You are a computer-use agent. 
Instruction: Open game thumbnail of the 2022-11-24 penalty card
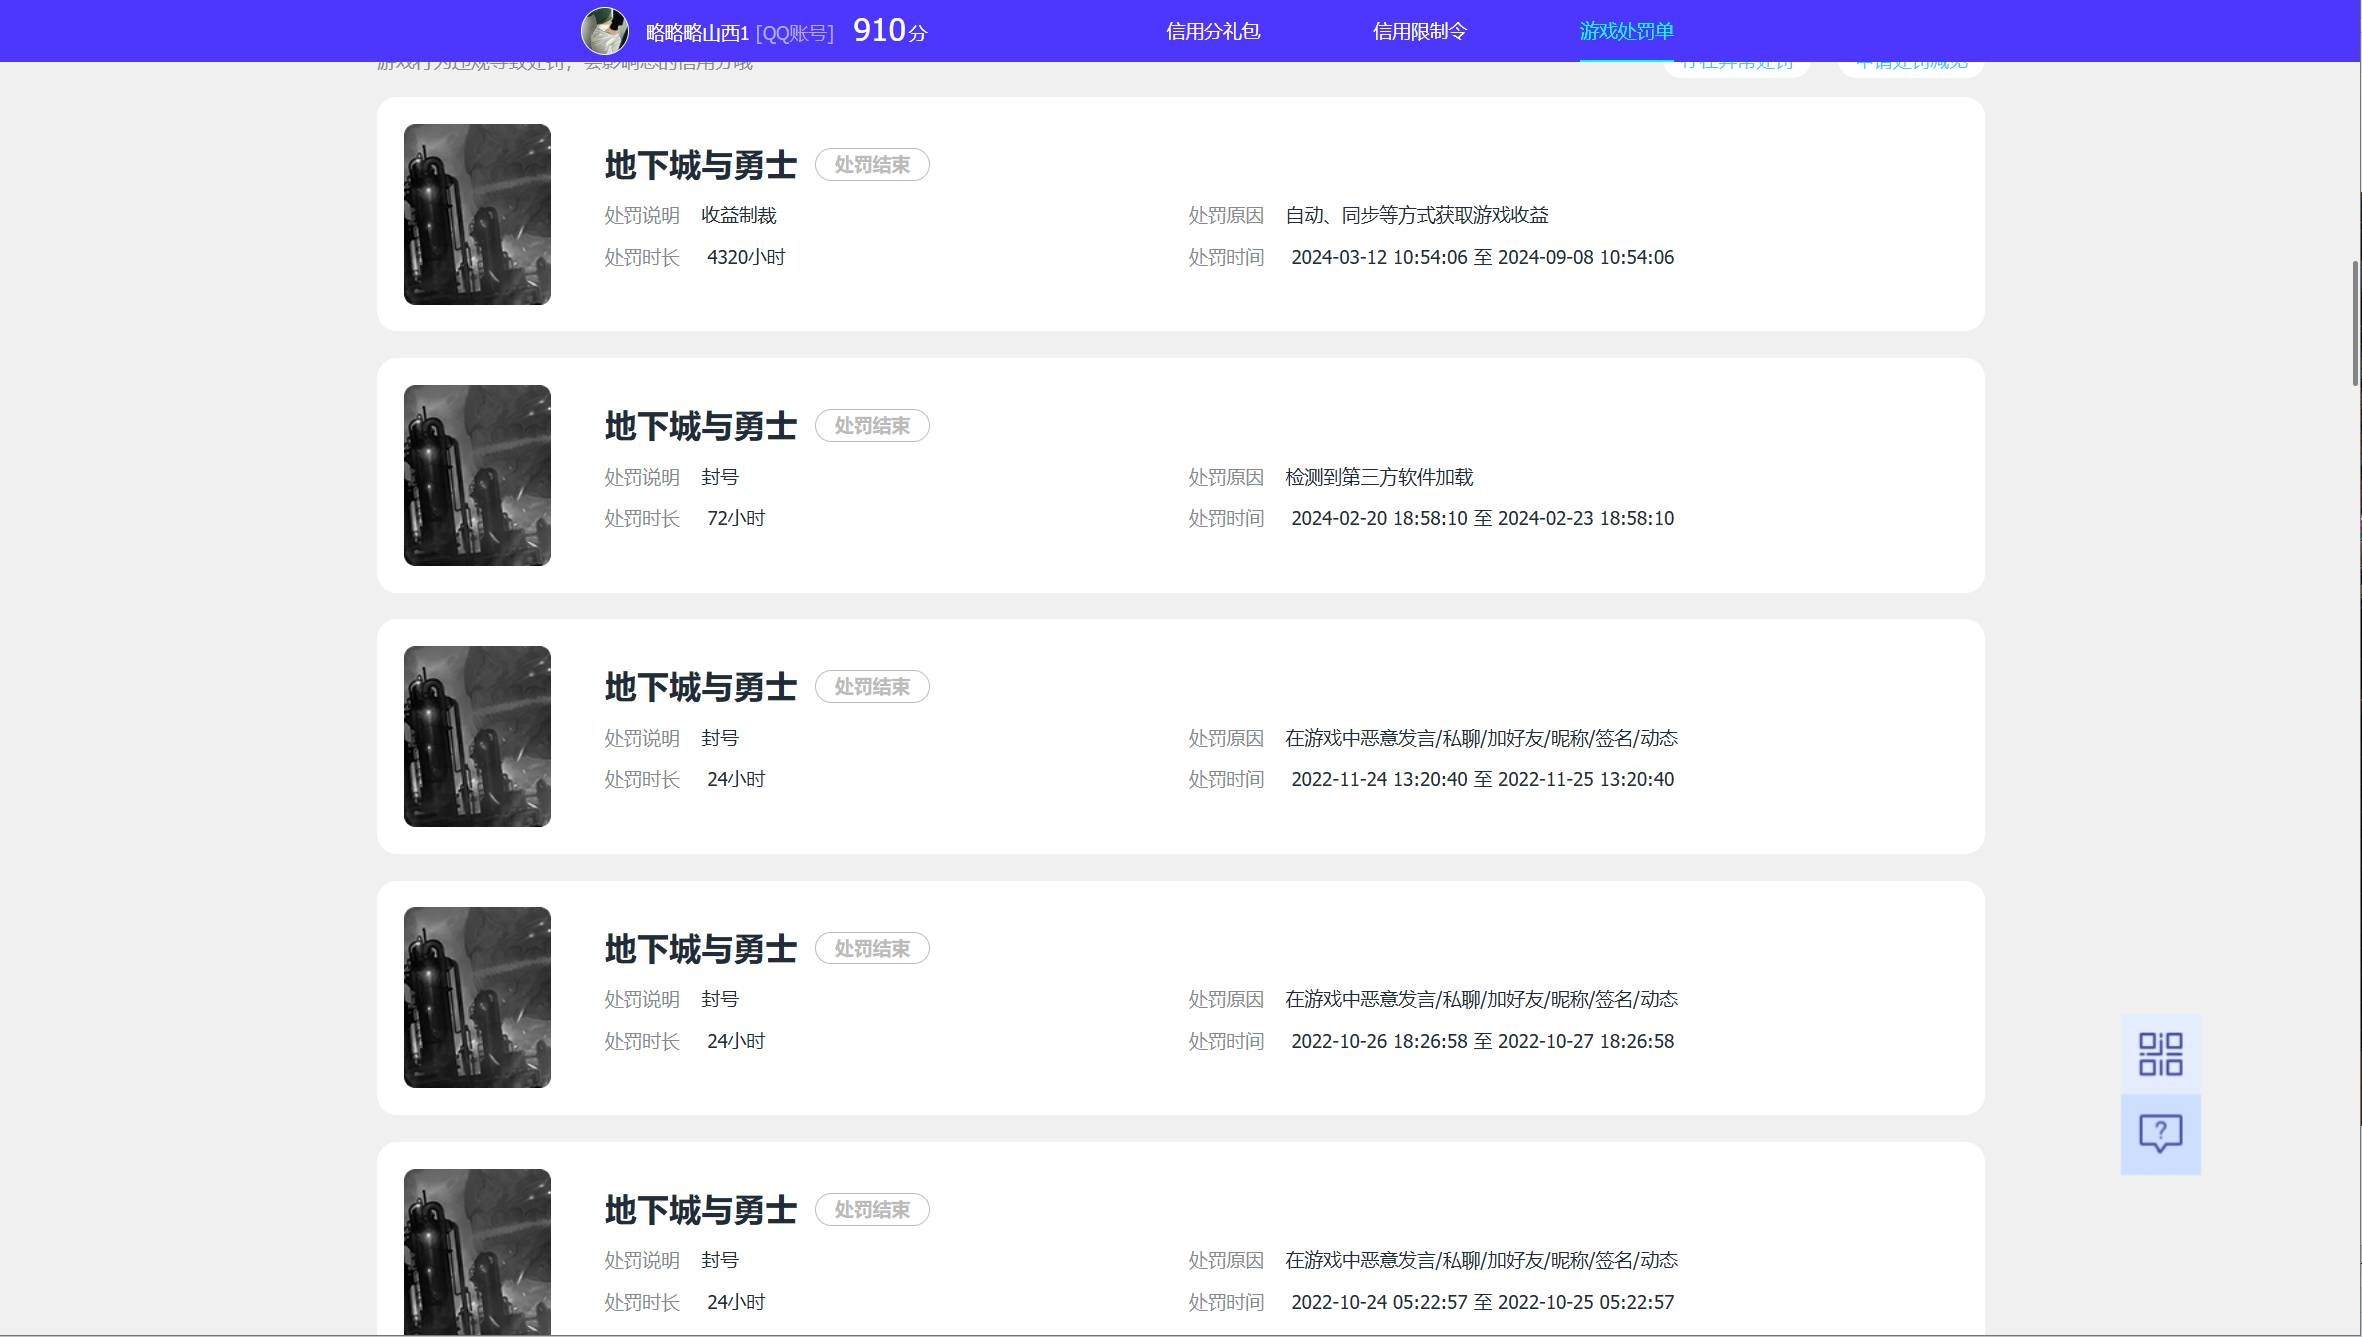(x=477, y=736)
